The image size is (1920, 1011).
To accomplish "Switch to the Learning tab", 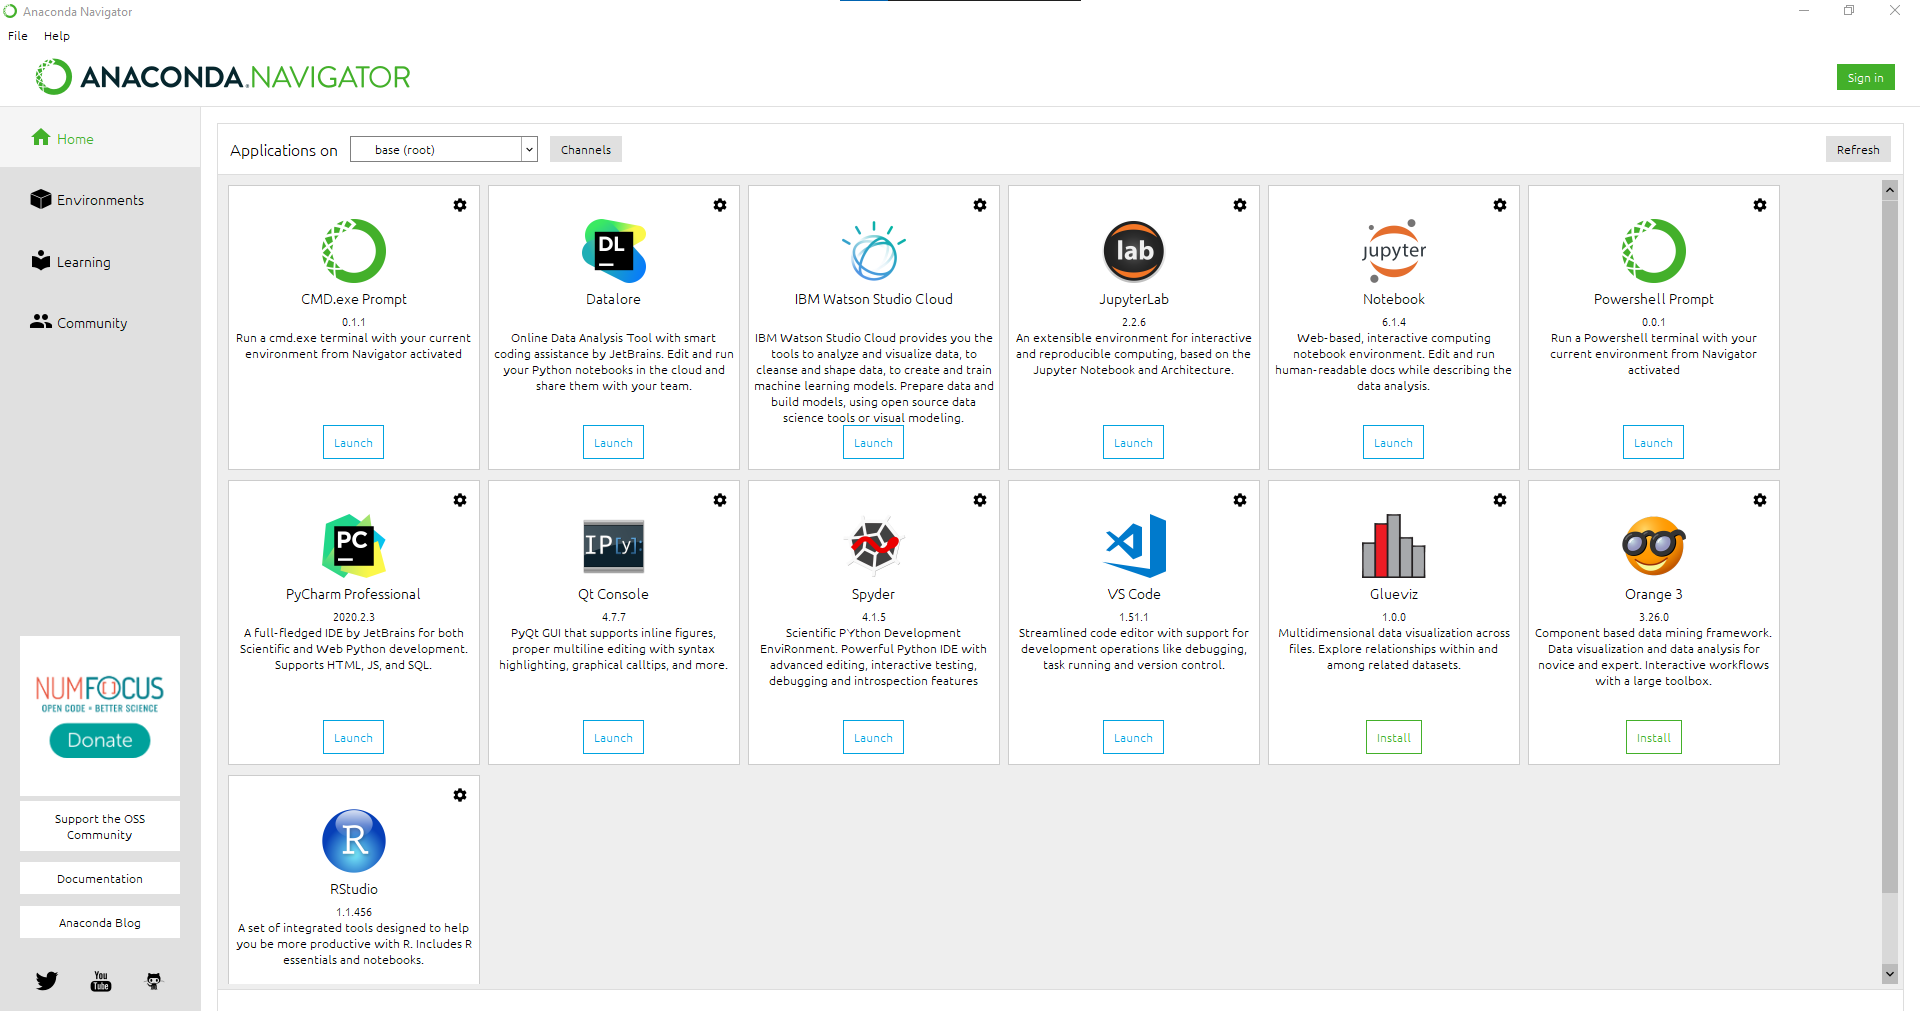I will click(100, 262).
